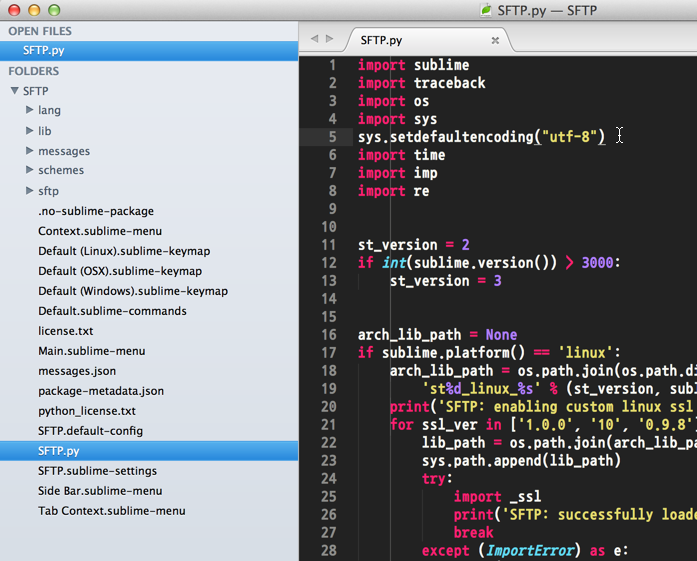The image size is (697, 561).
Task: Expand the lib folder
Action: [29, 130]
